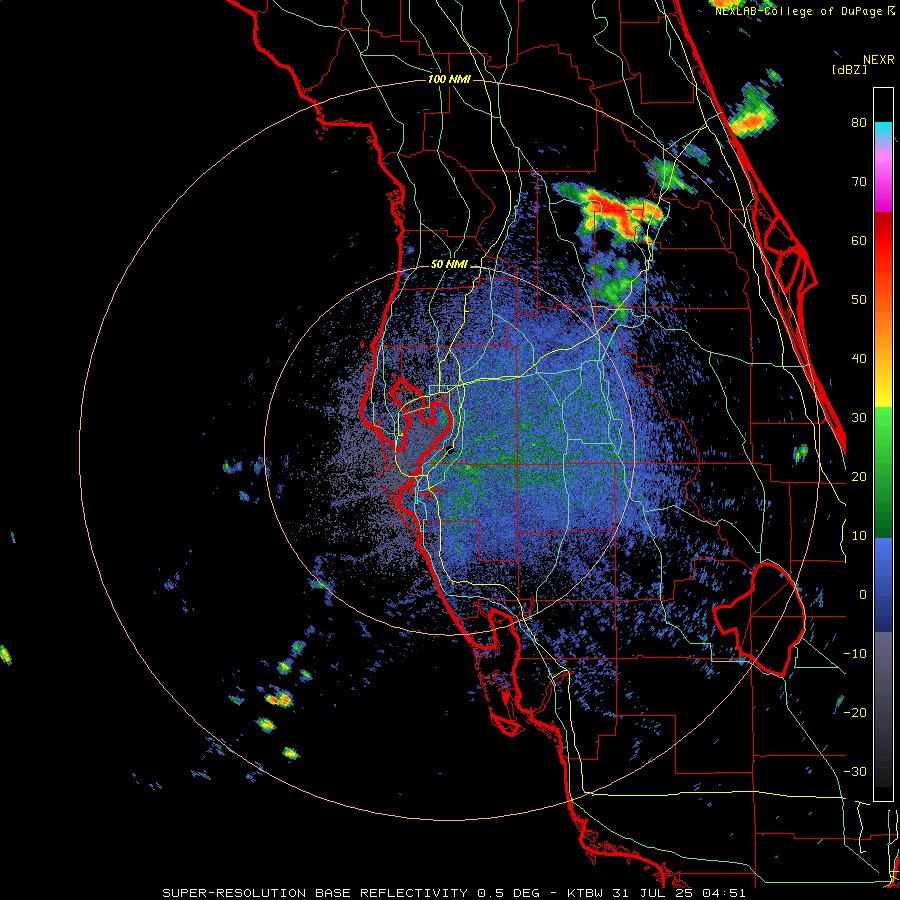Click the 80 value on the dBZ scale
Image resolution: width=900 pixels, height=900 pixels.
[859, 123]
